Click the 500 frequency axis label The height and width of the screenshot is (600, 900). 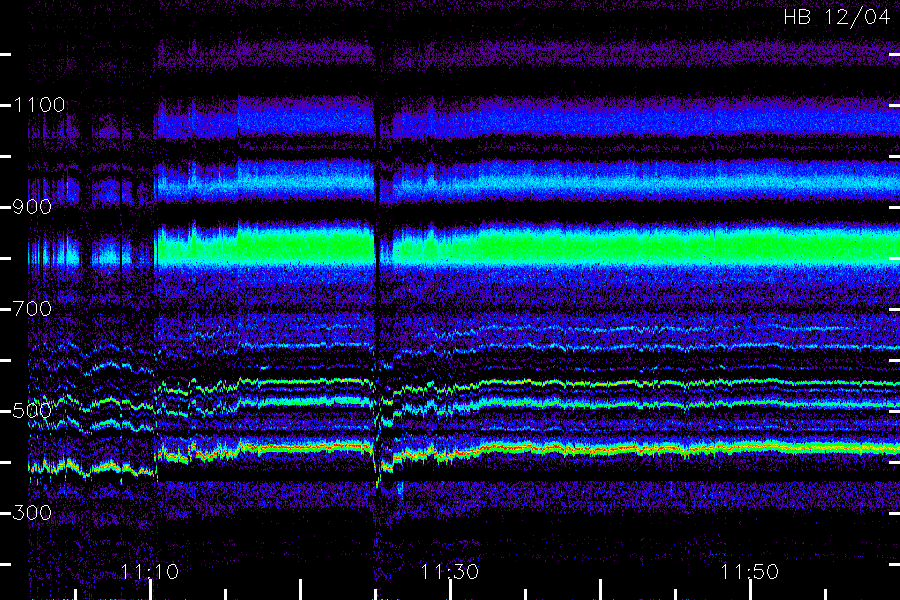tap(32, 411)
